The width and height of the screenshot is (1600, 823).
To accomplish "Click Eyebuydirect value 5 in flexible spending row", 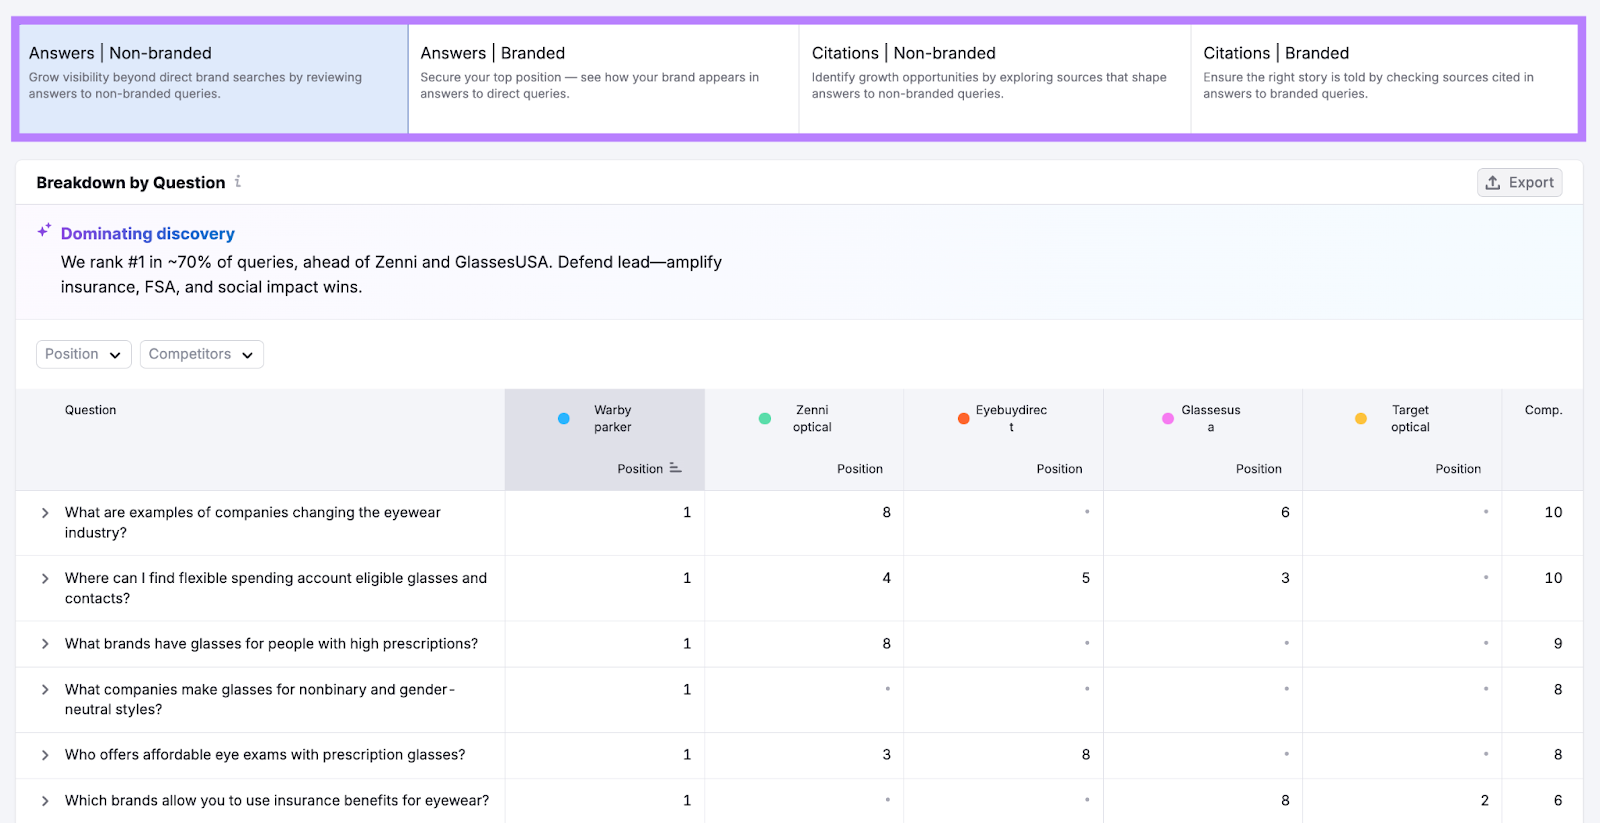I will (1086, 578).
